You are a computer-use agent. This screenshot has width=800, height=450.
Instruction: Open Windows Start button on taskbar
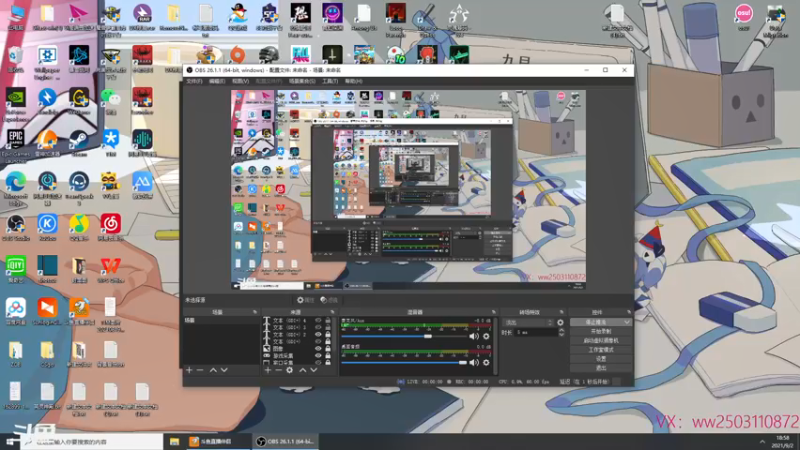tap(10, 441)
